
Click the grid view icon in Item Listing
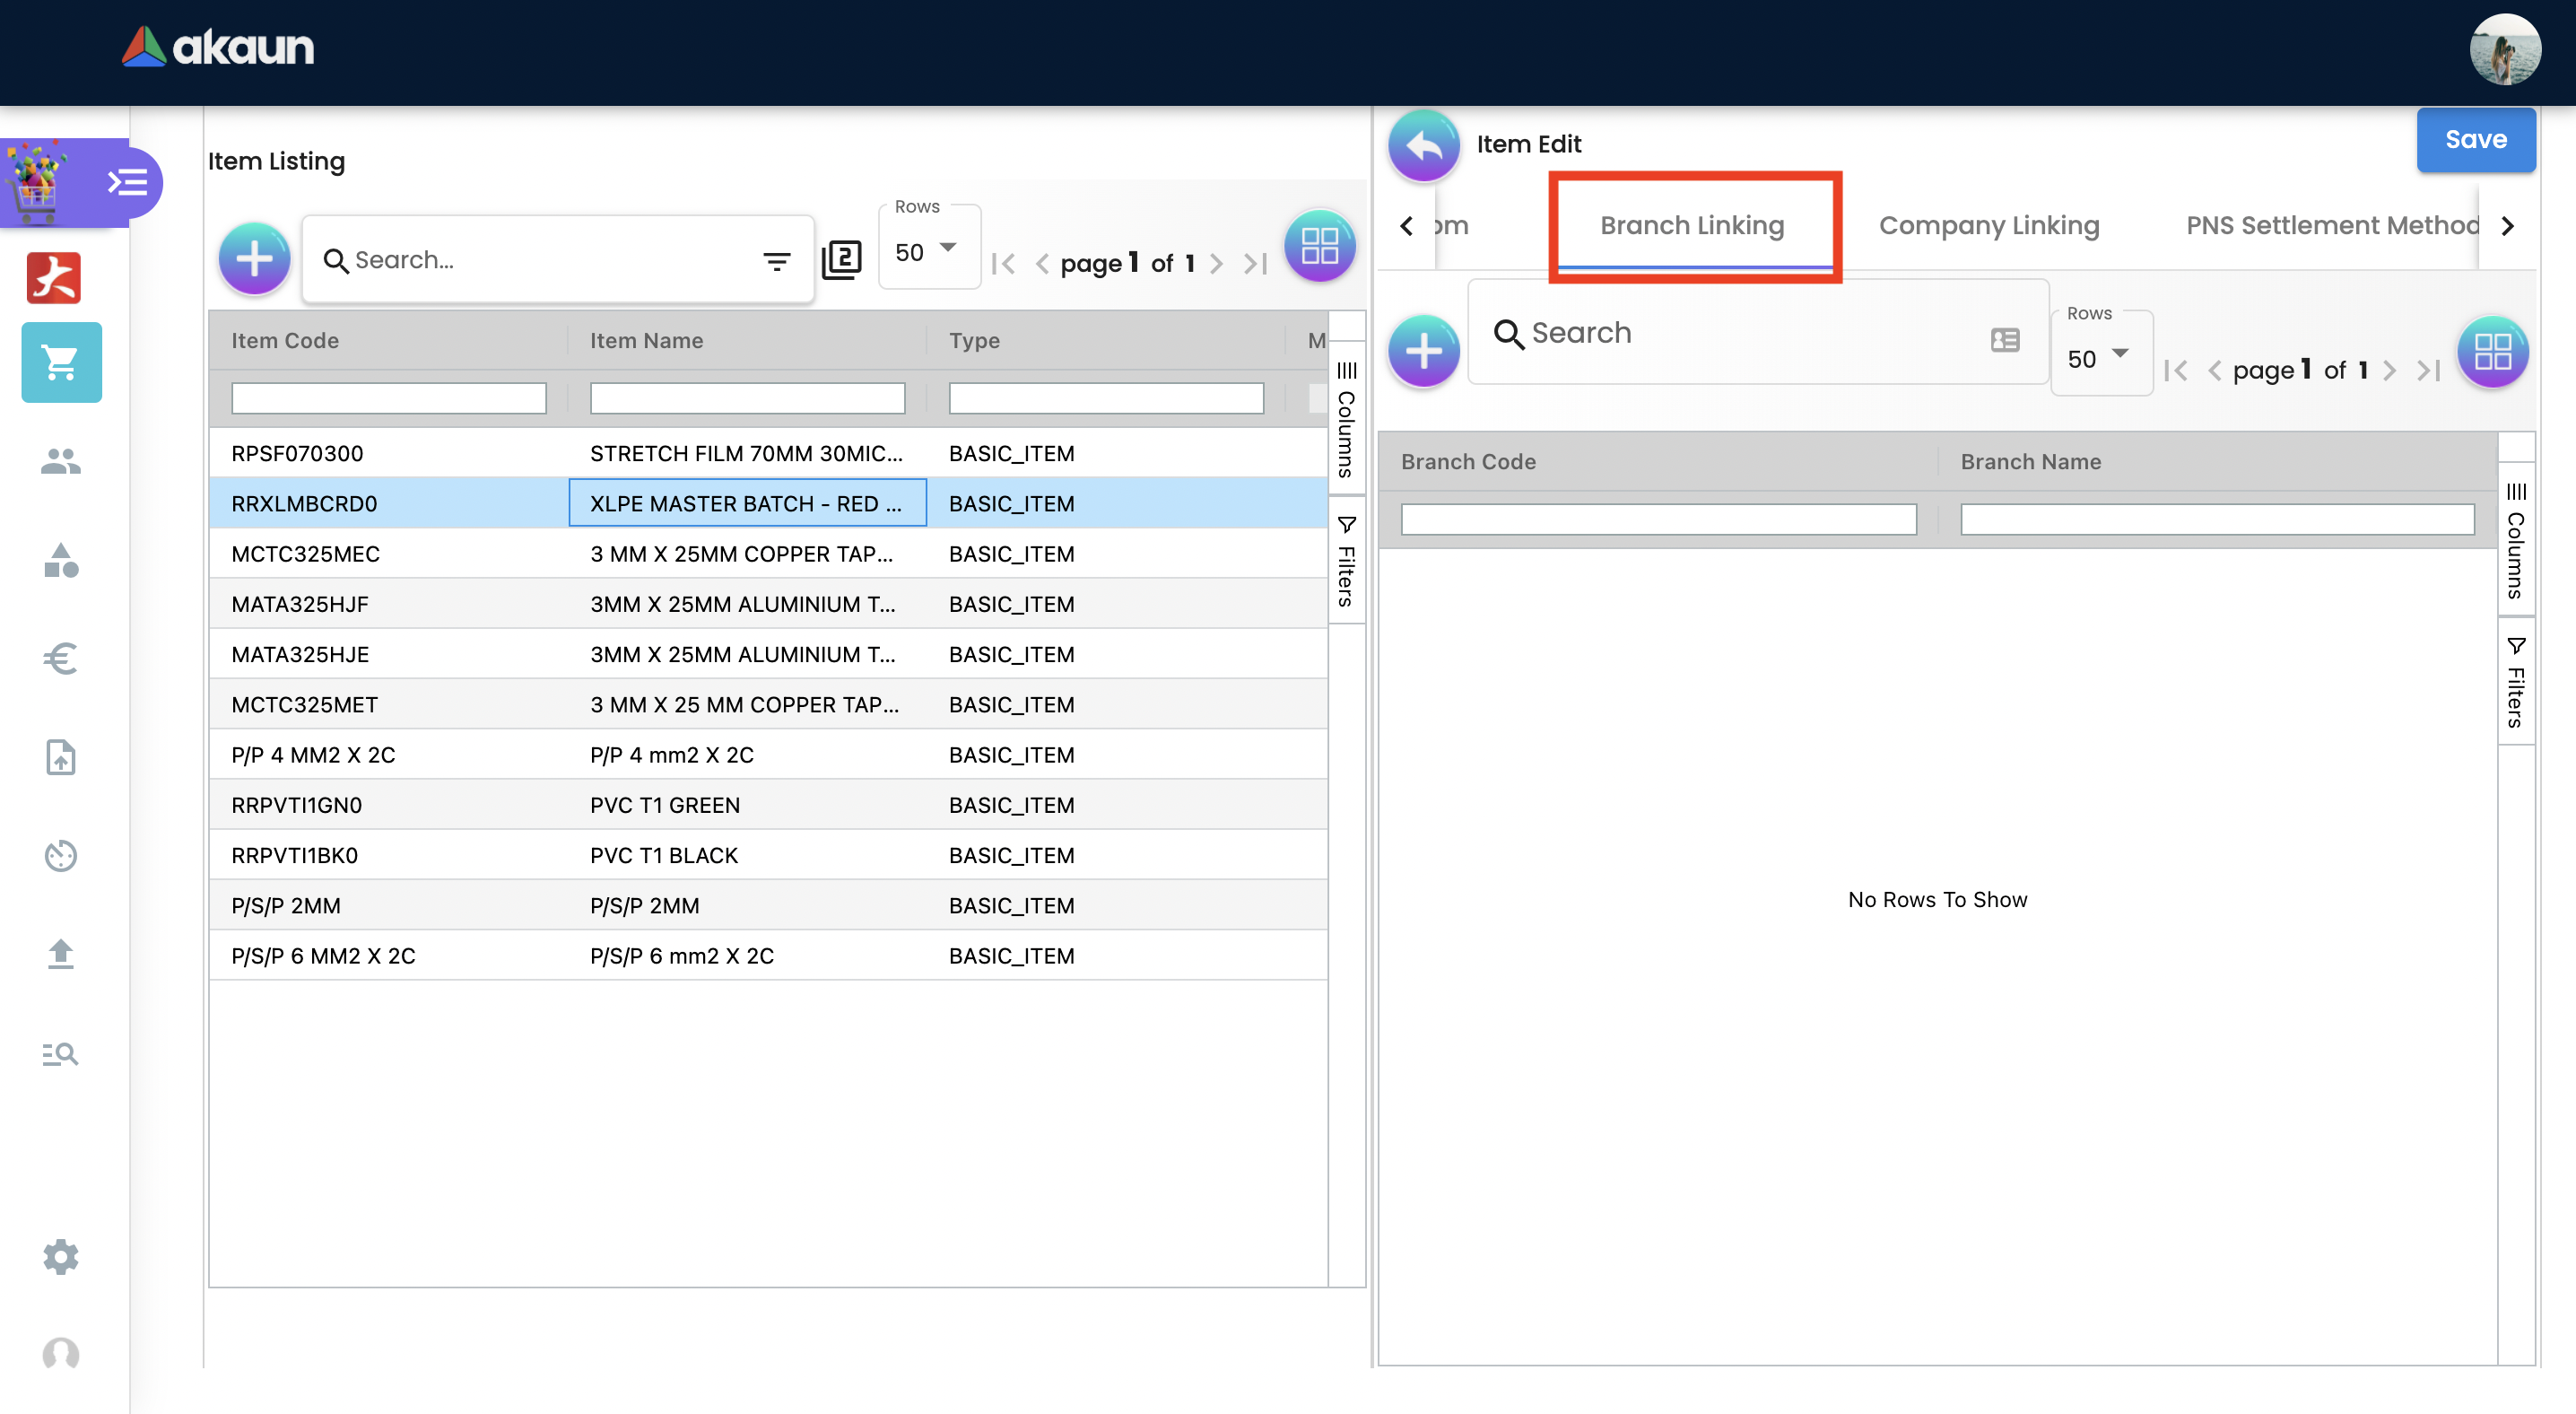(1319, 246)
